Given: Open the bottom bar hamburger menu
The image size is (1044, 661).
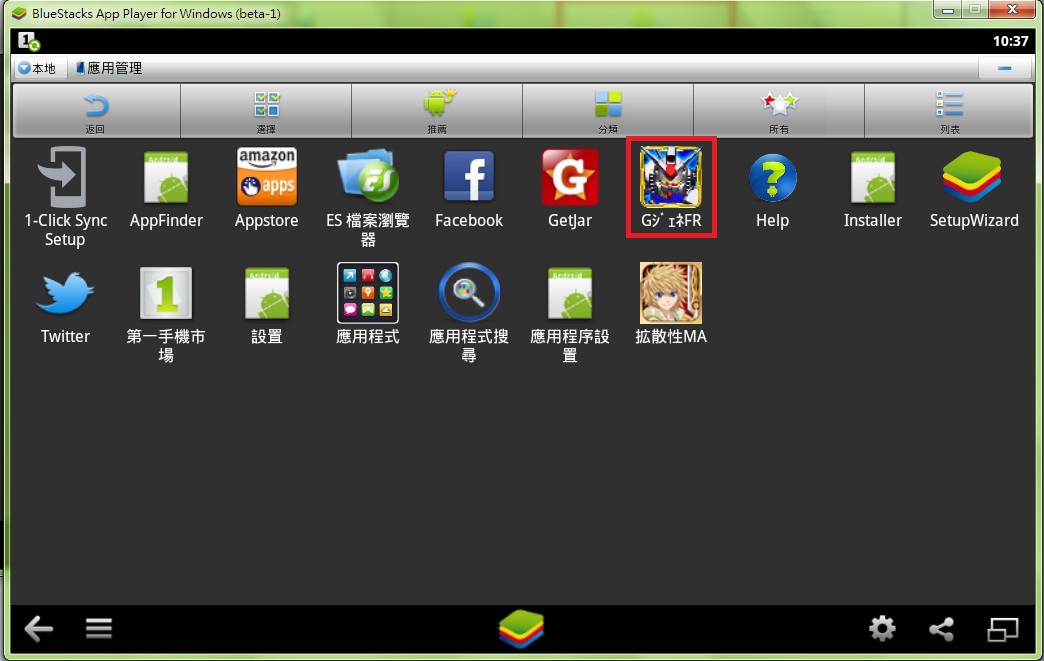Looking at the screenshot, I should click(99, 628).
